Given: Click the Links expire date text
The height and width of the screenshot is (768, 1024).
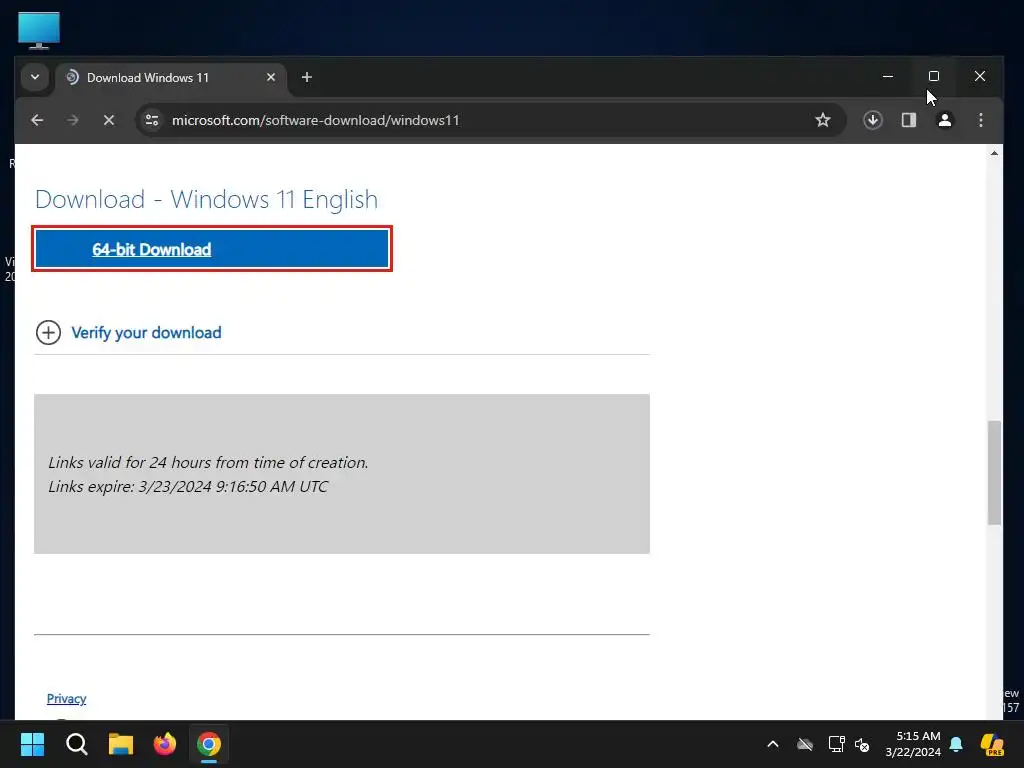Looking at the screenshot, I should tap(188, 487).
